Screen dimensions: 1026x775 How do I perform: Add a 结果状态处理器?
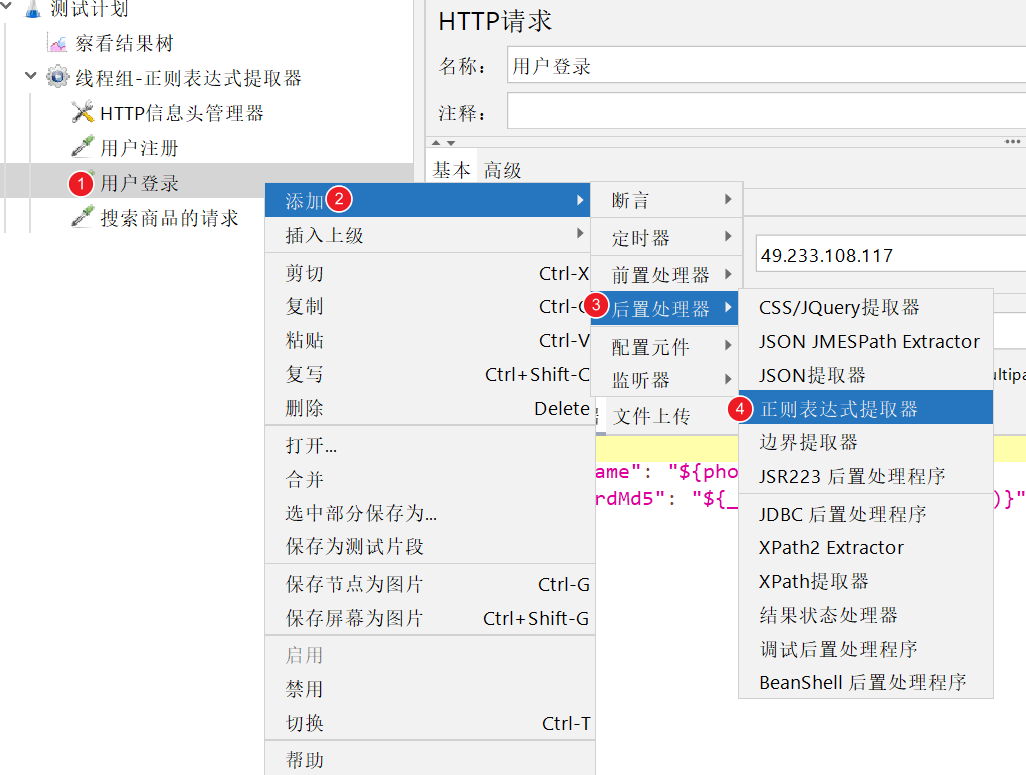pos(866,615)
